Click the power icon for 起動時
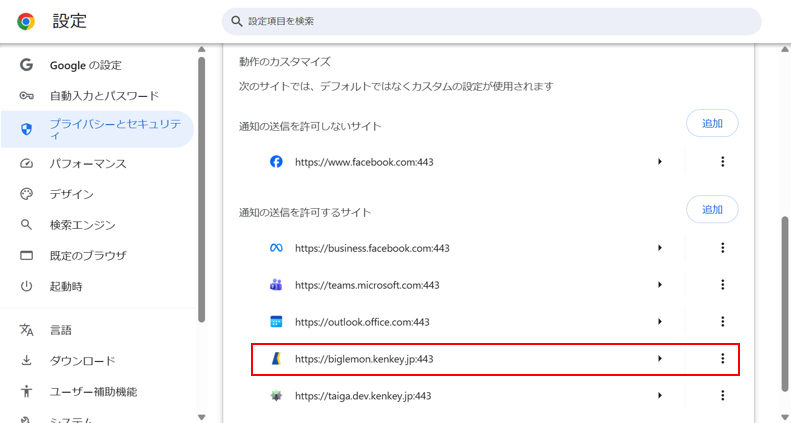This screenshot has width=791, height=423. click(x=26, y=286)
